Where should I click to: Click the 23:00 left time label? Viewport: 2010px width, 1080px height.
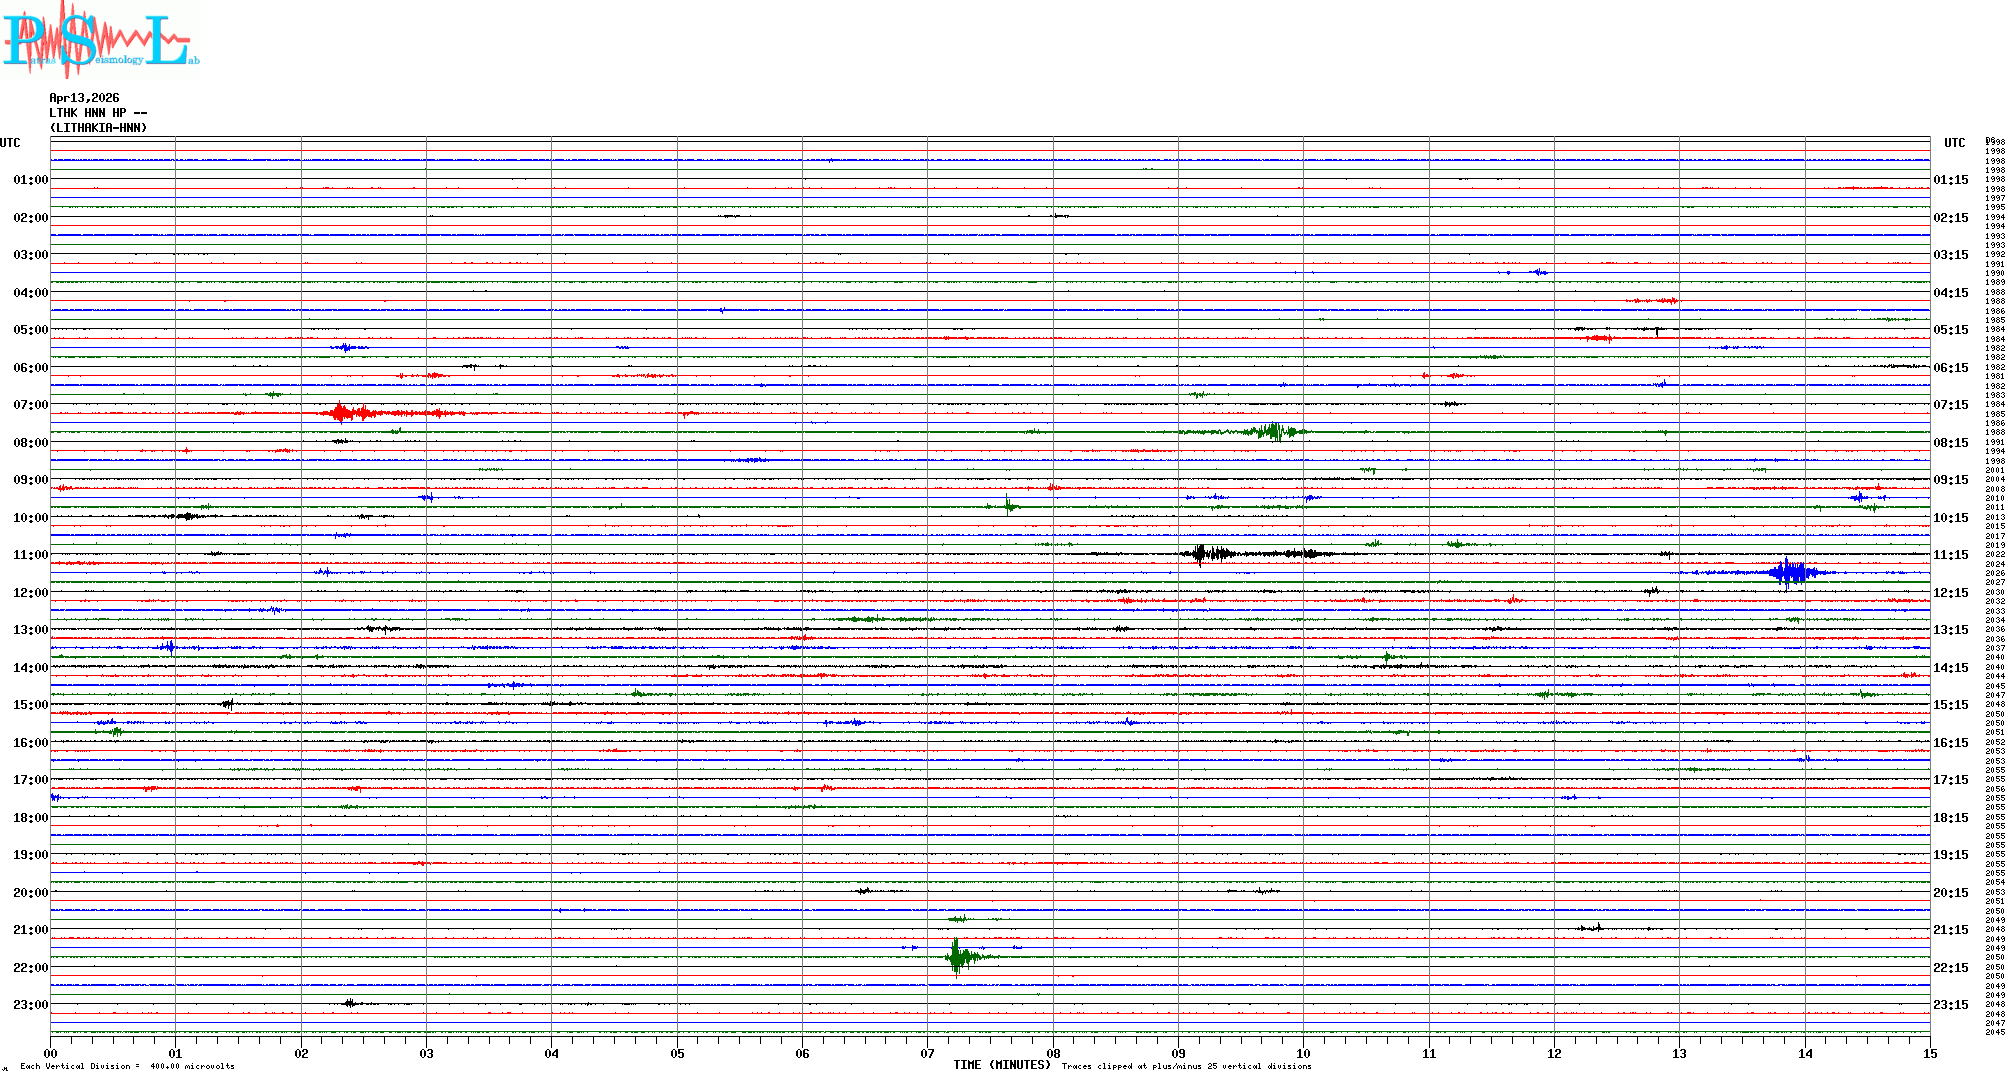[x=30, y=1005]
